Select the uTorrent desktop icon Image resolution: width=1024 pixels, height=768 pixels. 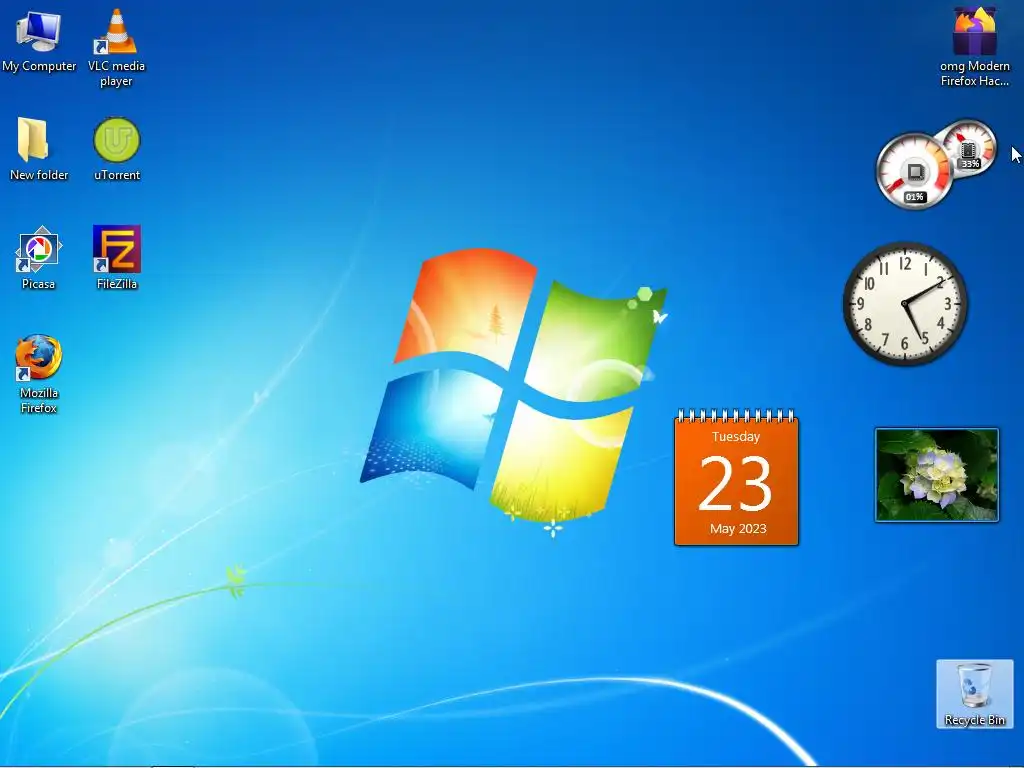coord(117,149)
